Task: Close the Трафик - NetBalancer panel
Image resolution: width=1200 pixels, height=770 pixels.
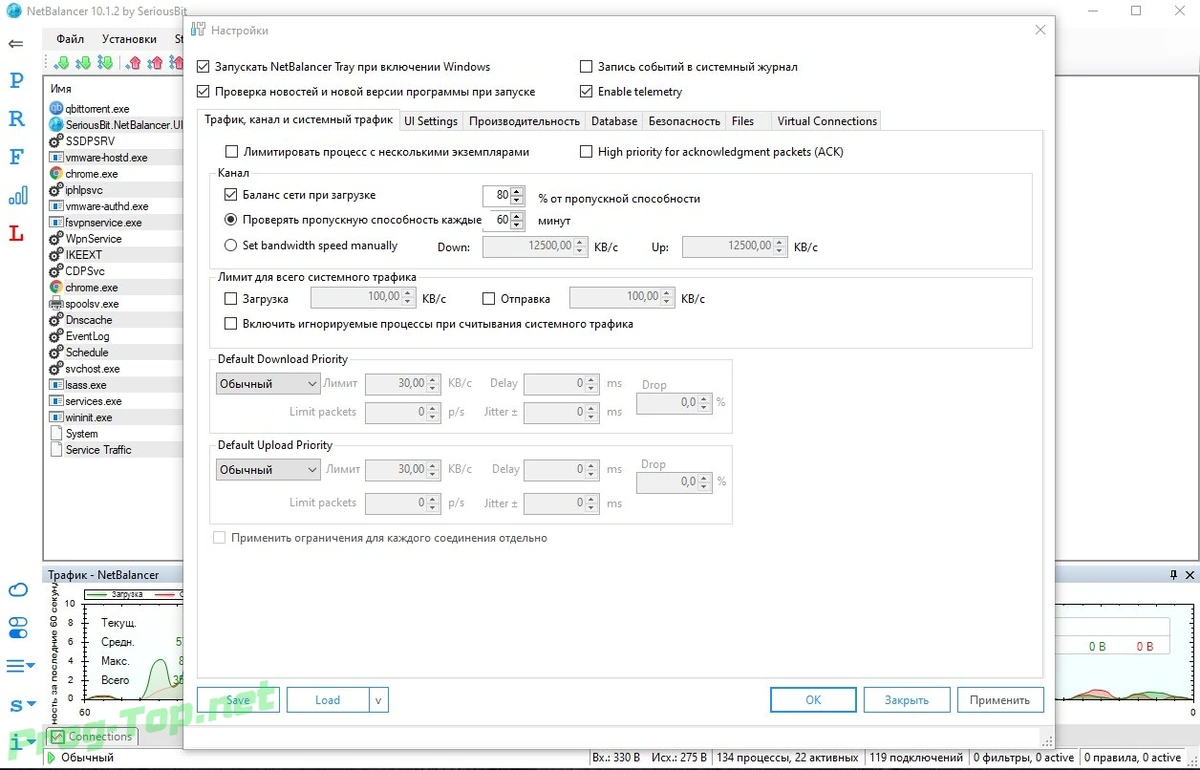Action: point(1189,575)
